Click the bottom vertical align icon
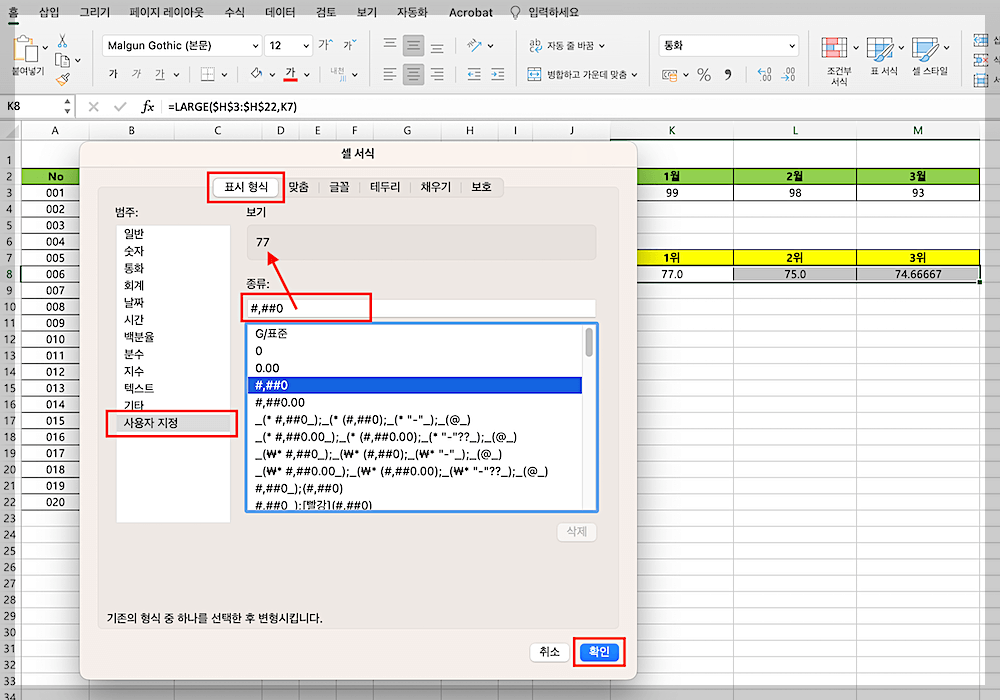Screen dimensions: 1000x700 coord(437,46)
